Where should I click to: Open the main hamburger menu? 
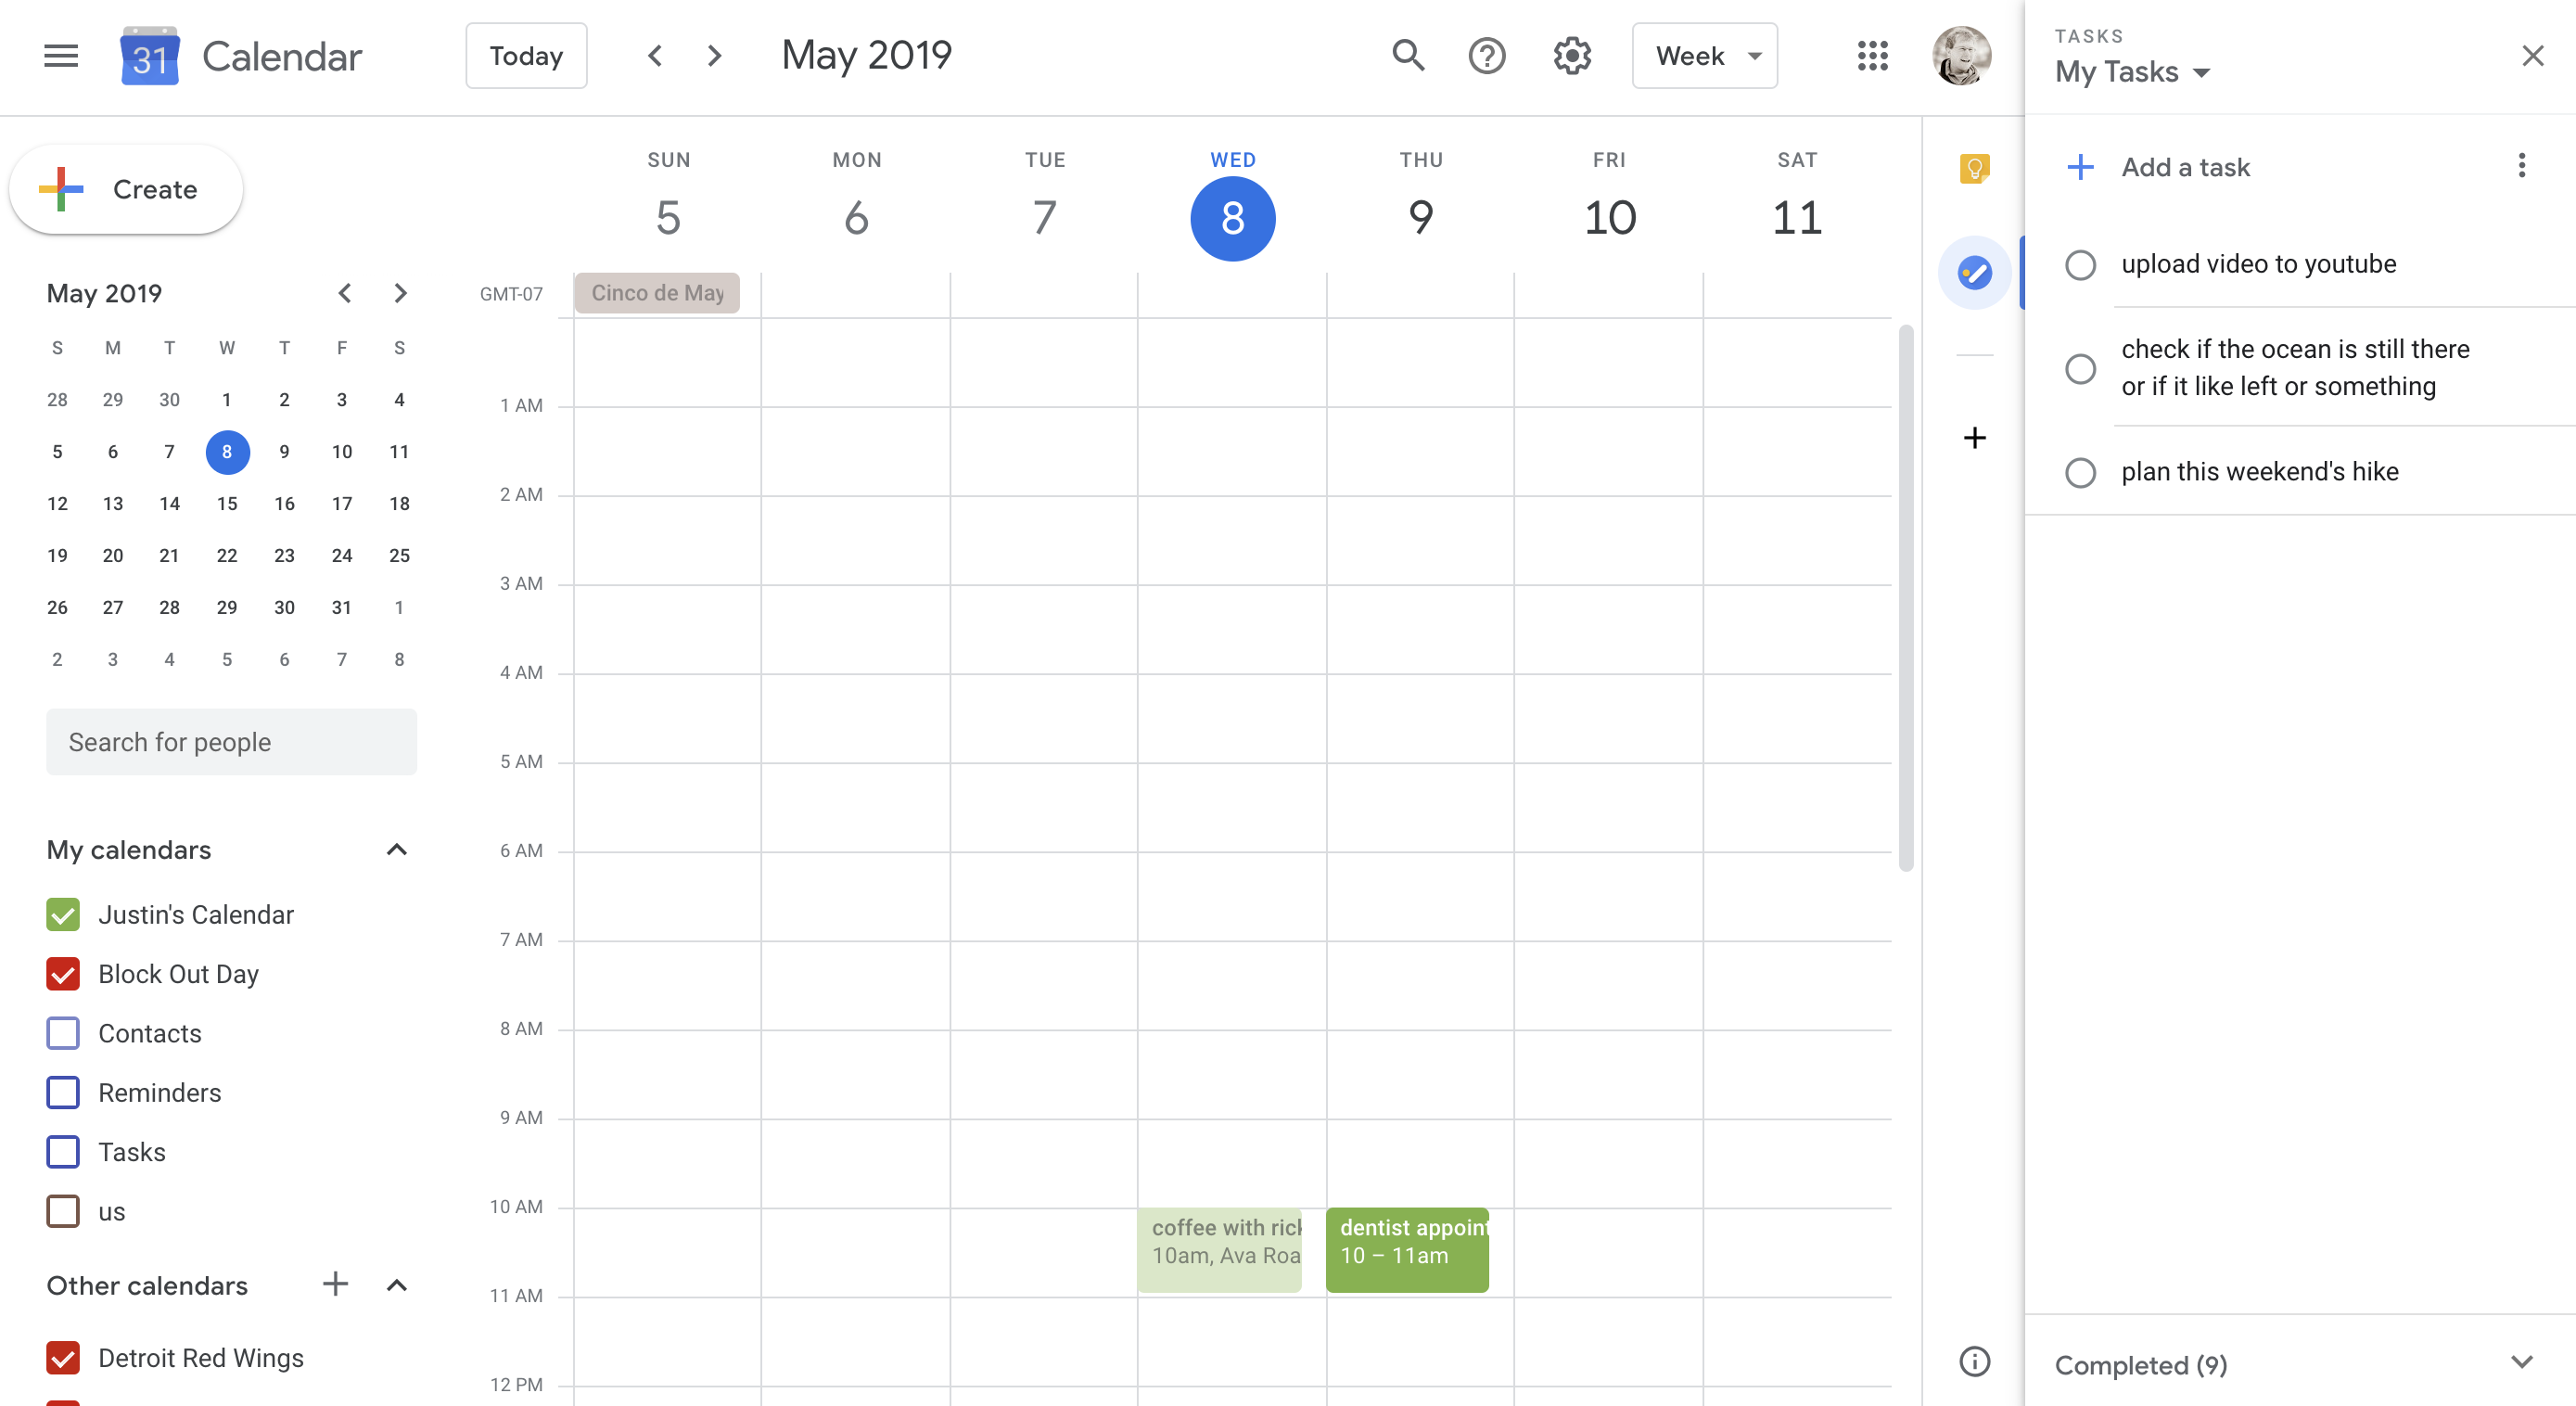[x=61, y=56]
